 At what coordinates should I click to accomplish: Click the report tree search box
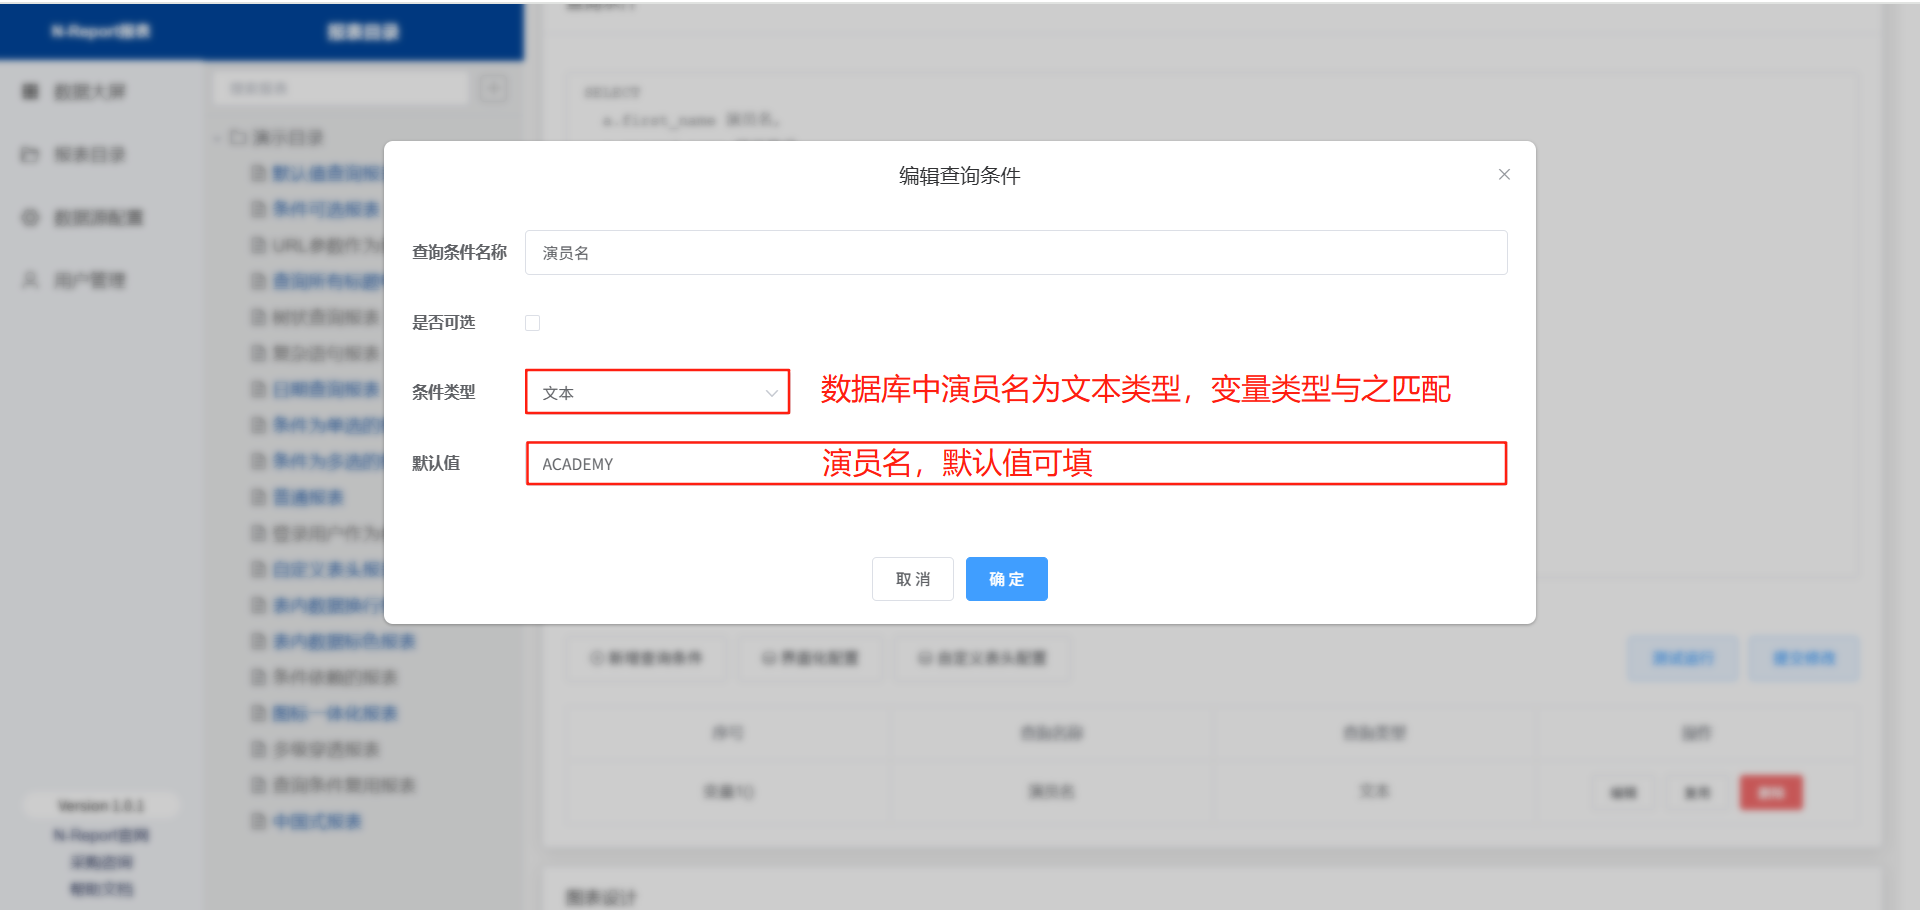(x=340, y=89)
